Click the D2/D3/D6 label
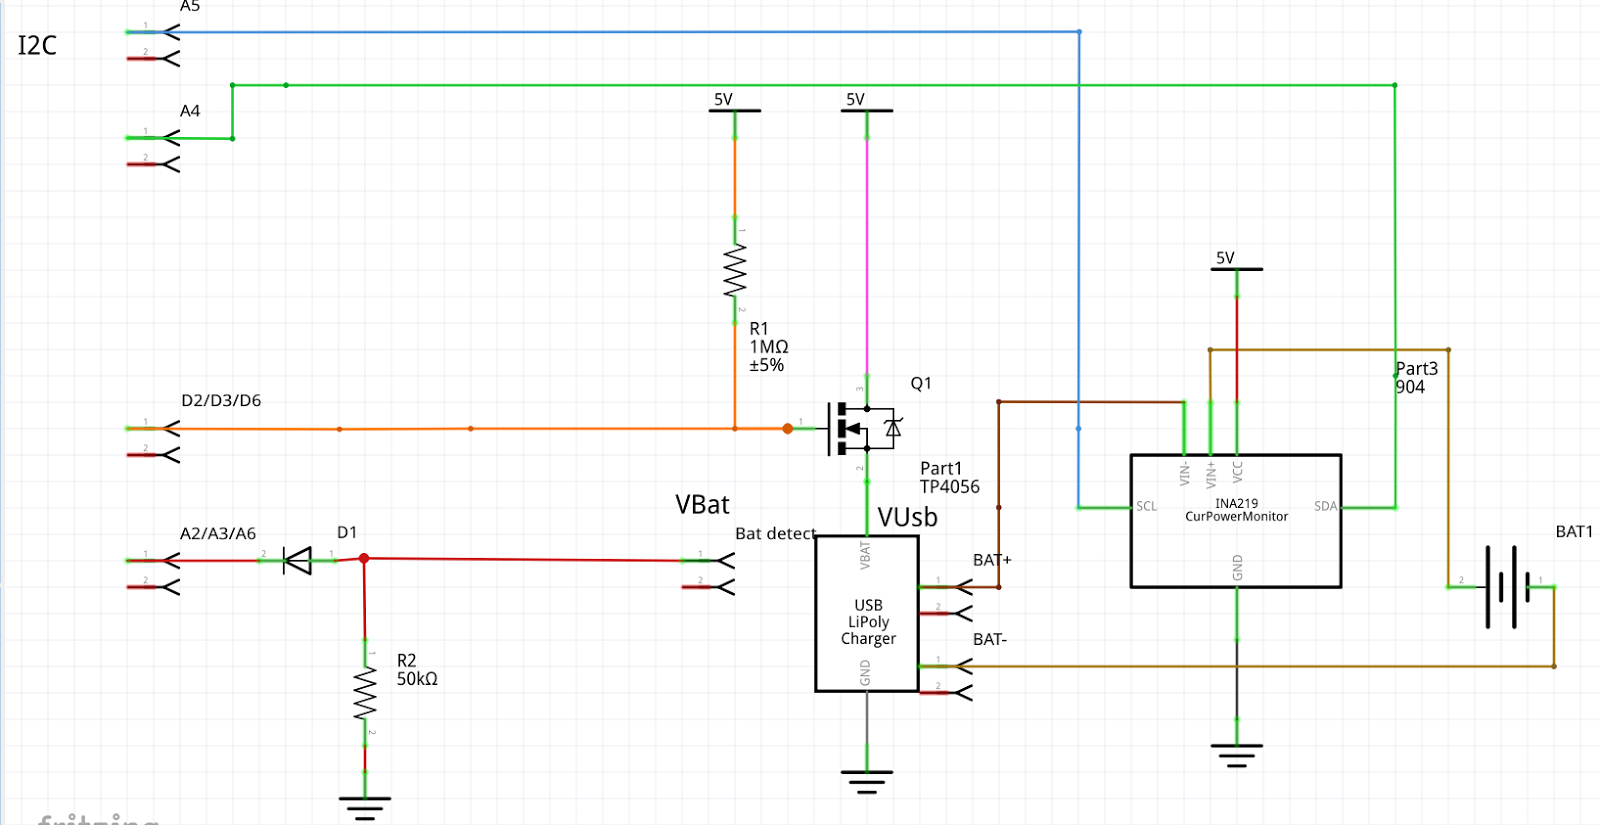 (221, 400)
